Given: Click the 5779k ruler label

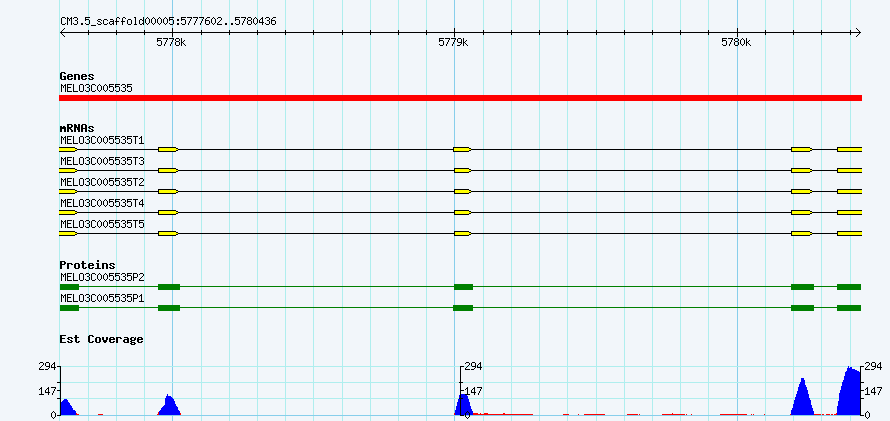Looking at the screenshot, I should [x=454, y=42].
